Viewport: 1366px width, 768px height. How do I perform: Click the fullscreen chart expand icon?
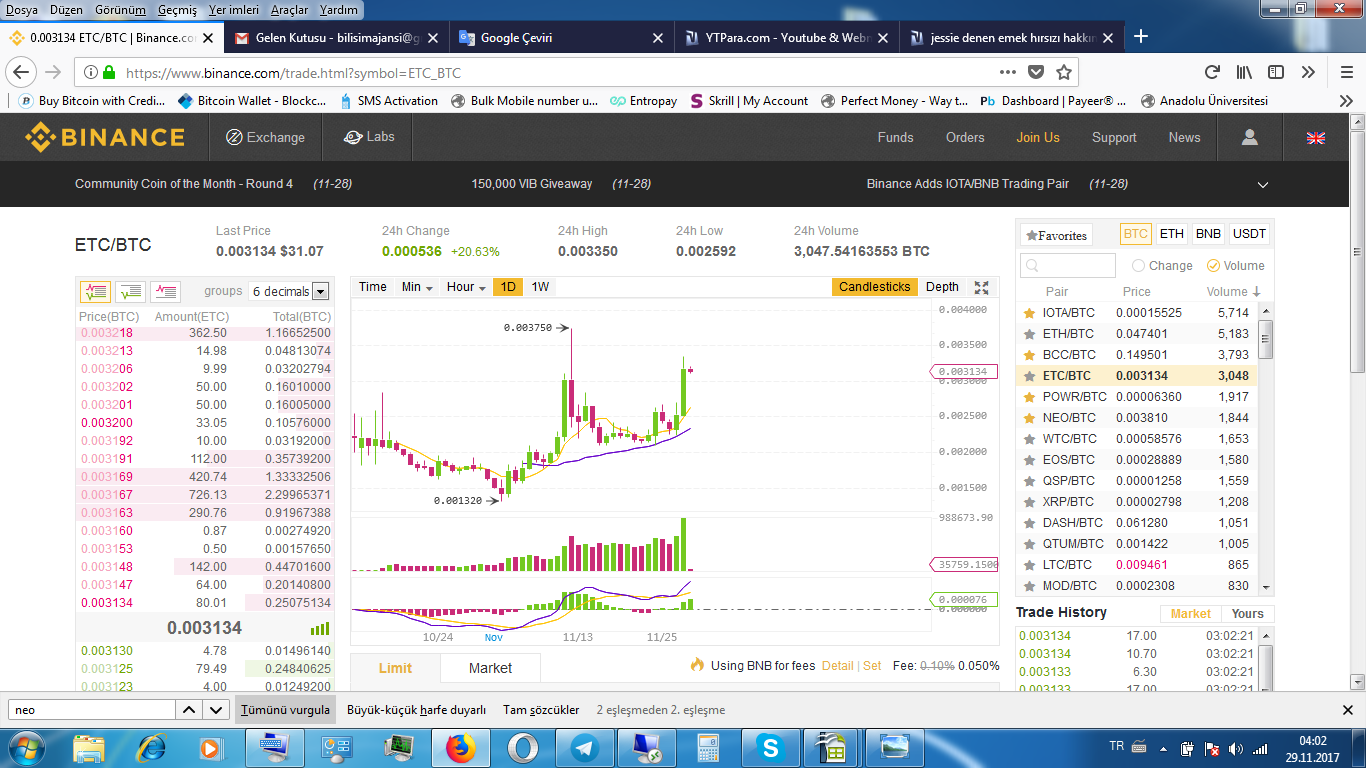(981, 287)
